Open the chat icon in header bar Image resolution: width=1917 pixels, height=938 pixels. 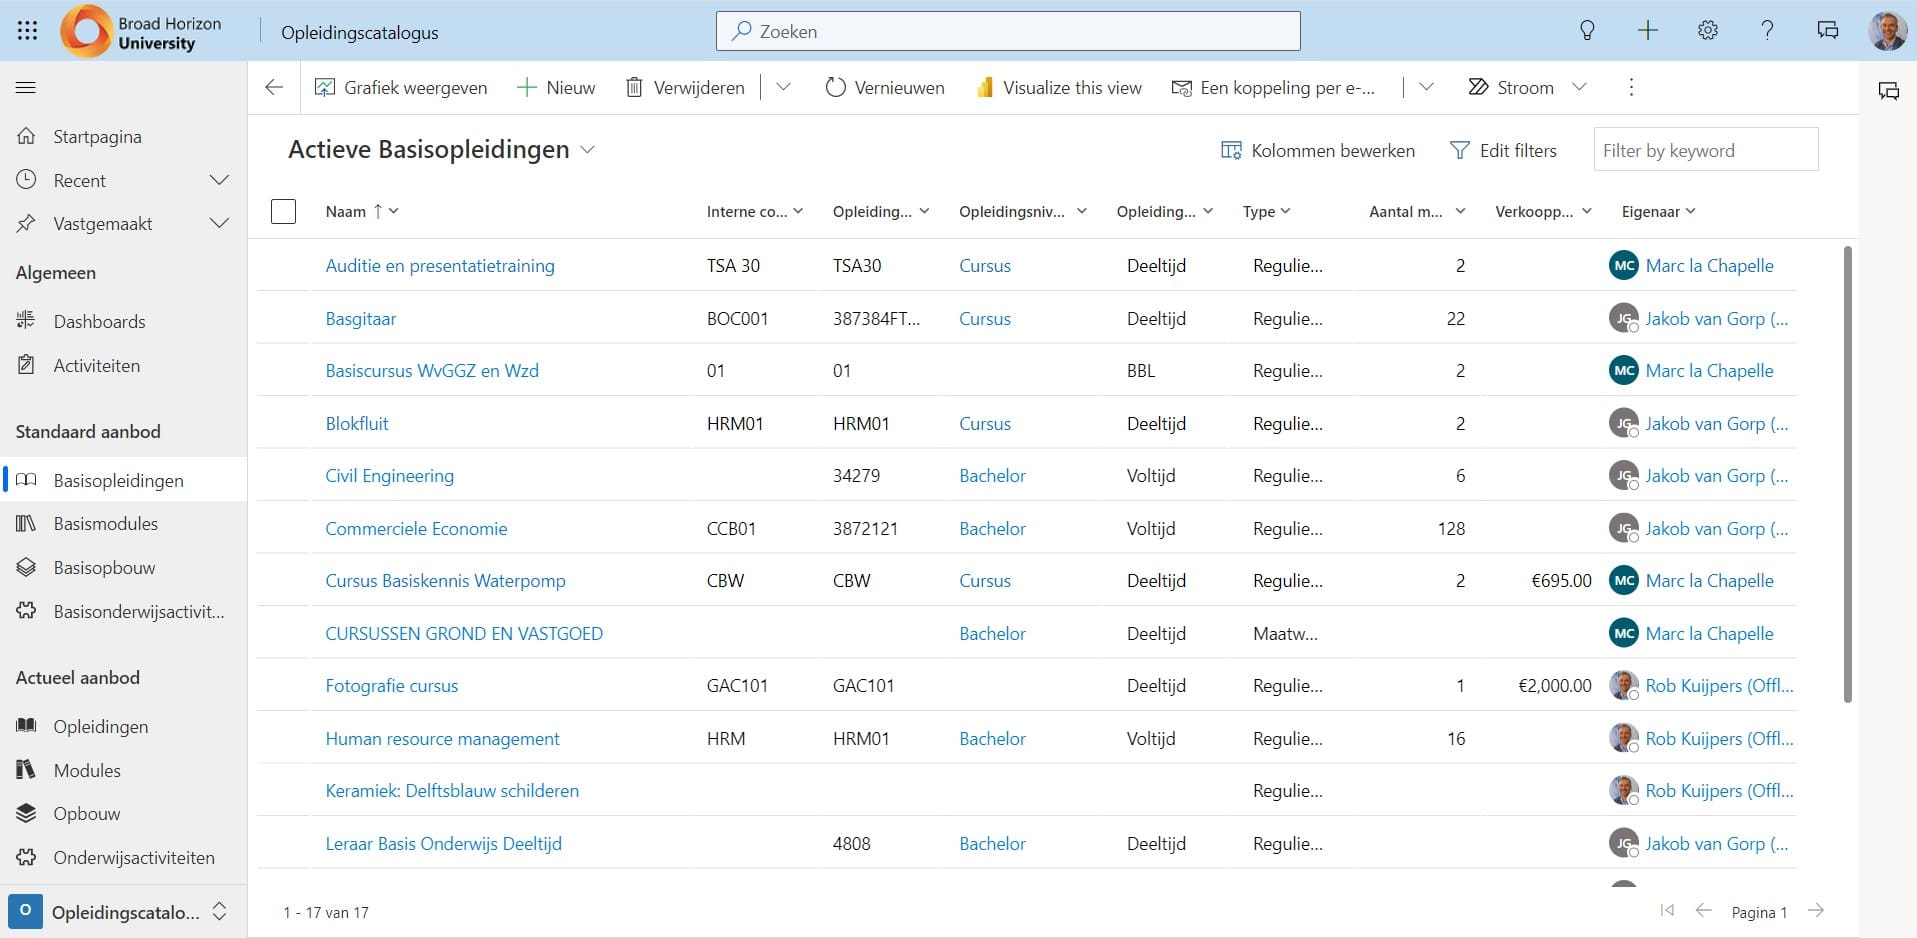[1827, 31]
